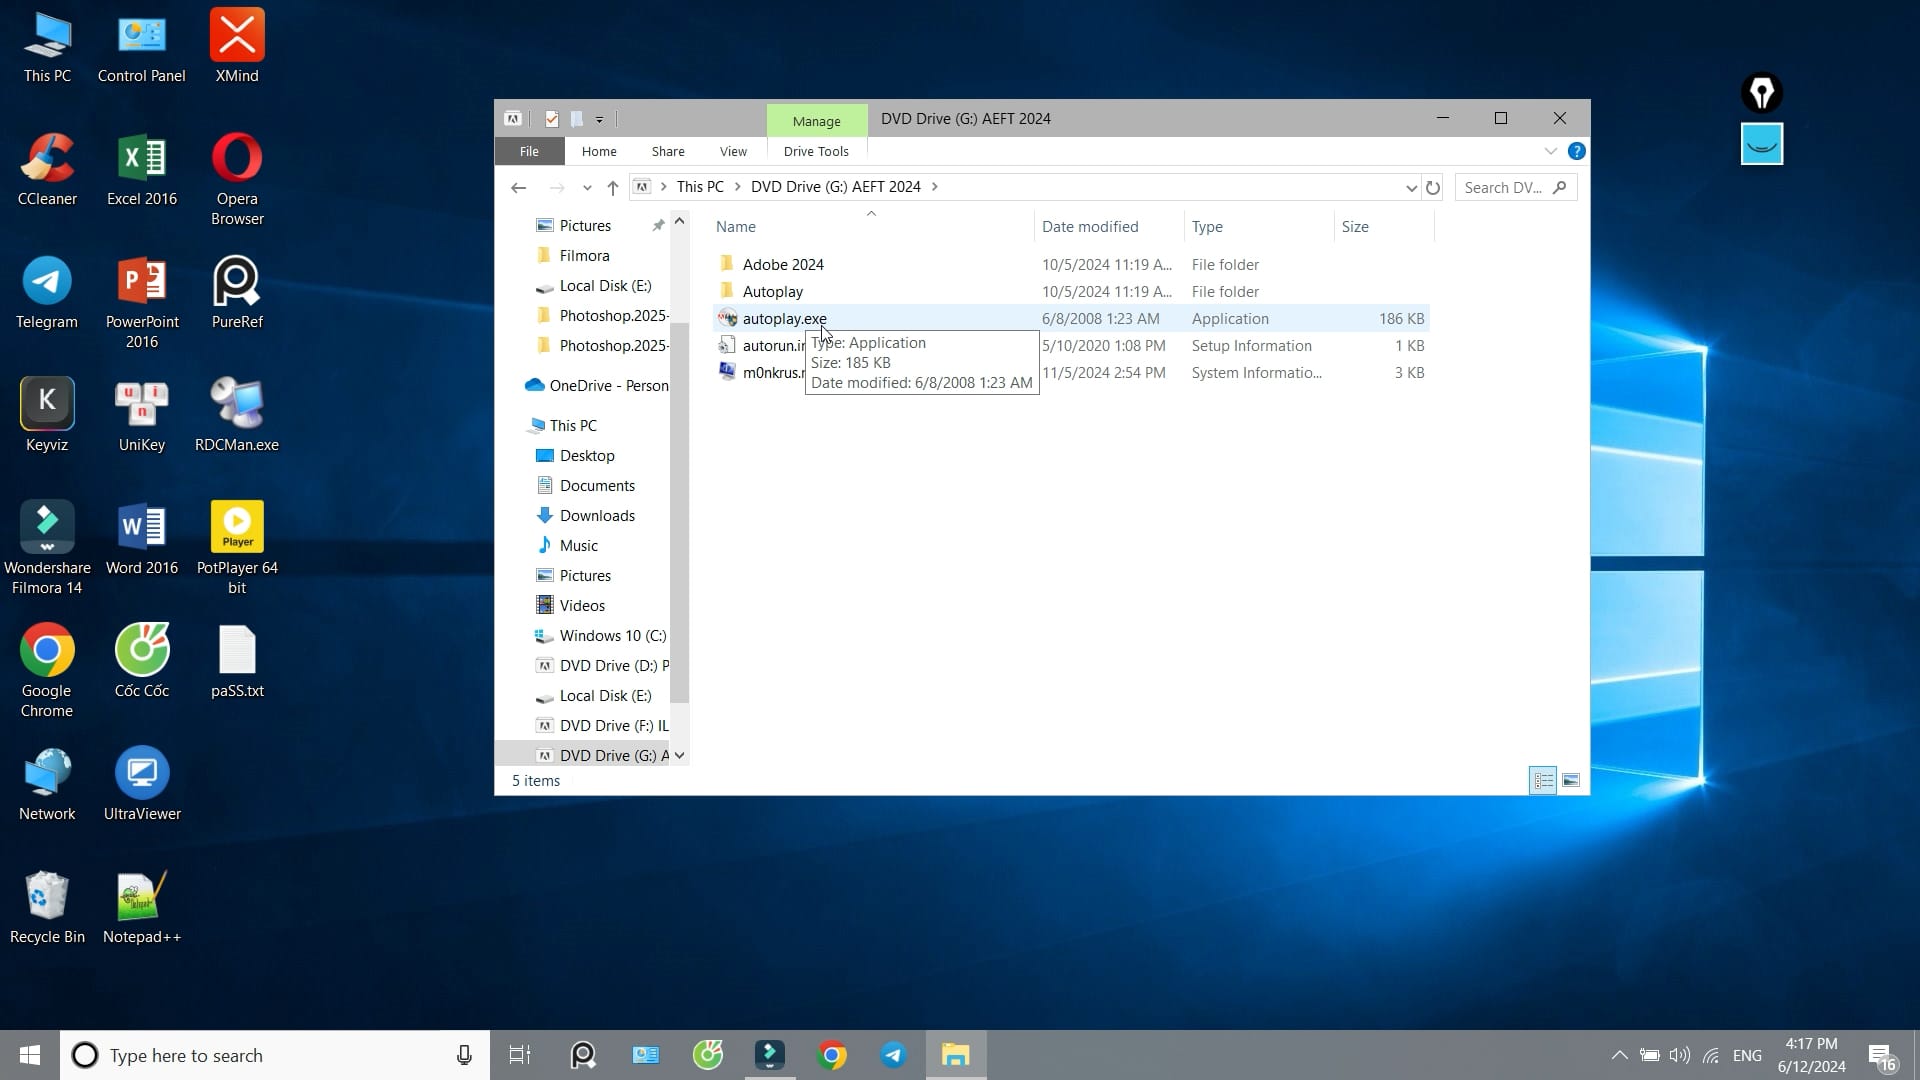Switch to details view button

[1543, 780]
